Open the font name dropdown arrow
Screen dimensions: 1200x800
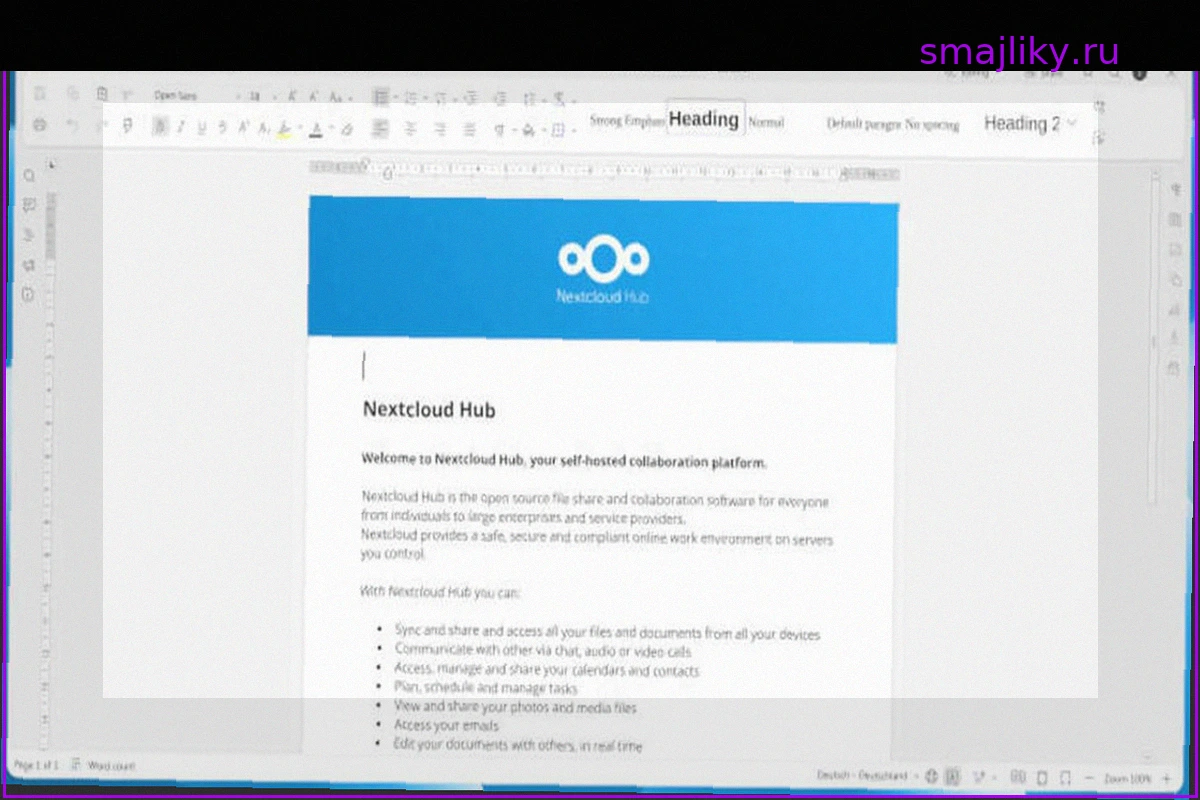click(x=238, y=97)
